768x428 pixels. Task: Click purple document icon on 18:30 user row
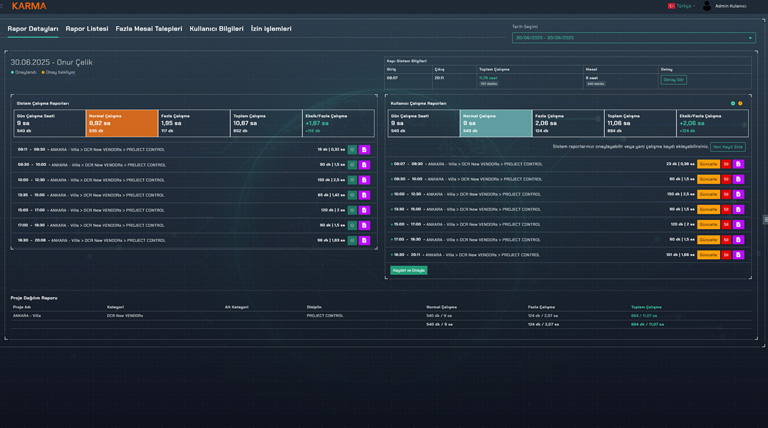point(739,255)
